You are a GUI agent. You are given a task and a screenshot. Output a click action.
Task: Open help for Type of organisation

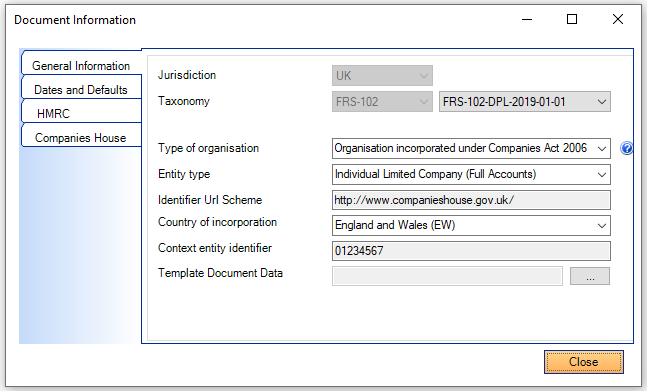[x=626, y=148]
